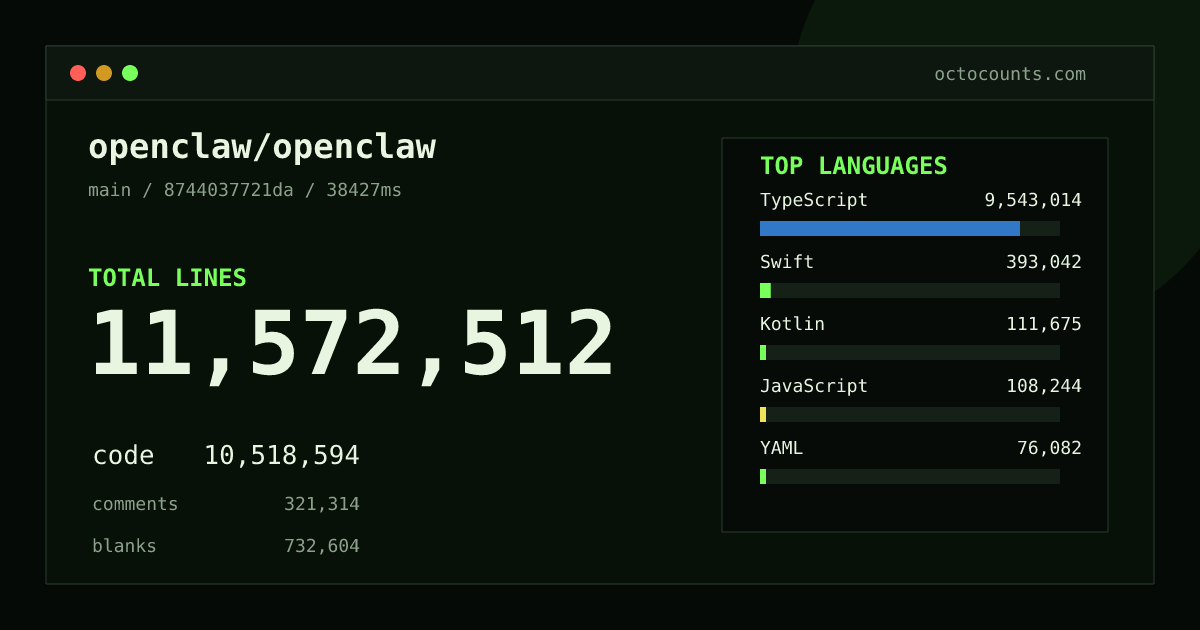Click the JavaScript language label

[814, 386]
